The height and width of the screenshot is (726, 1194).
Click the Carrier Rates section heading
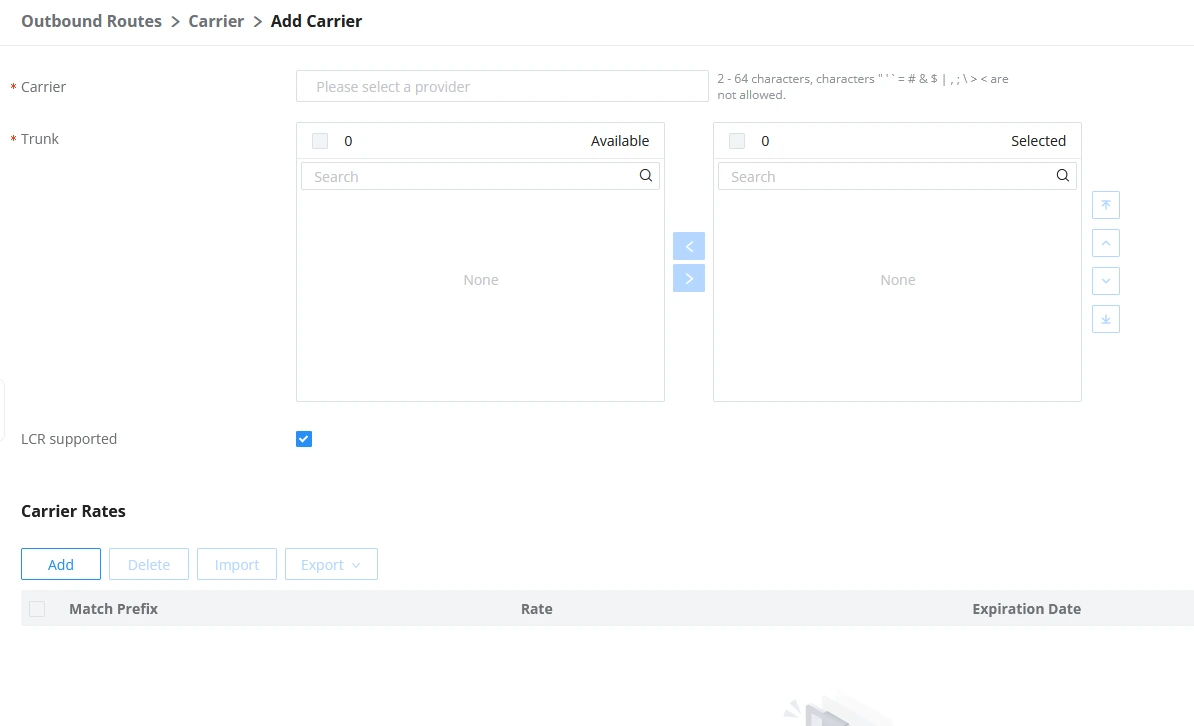click(73, 511)
